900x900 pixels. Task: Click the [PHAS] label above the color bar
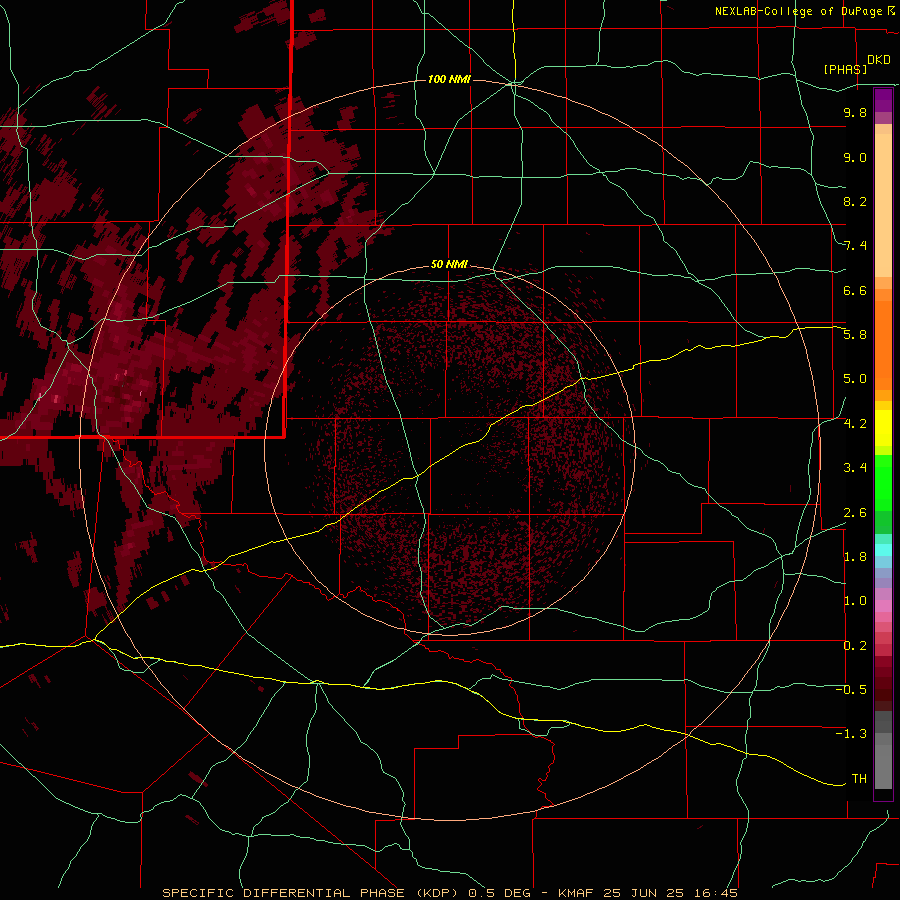coord(845,69)
